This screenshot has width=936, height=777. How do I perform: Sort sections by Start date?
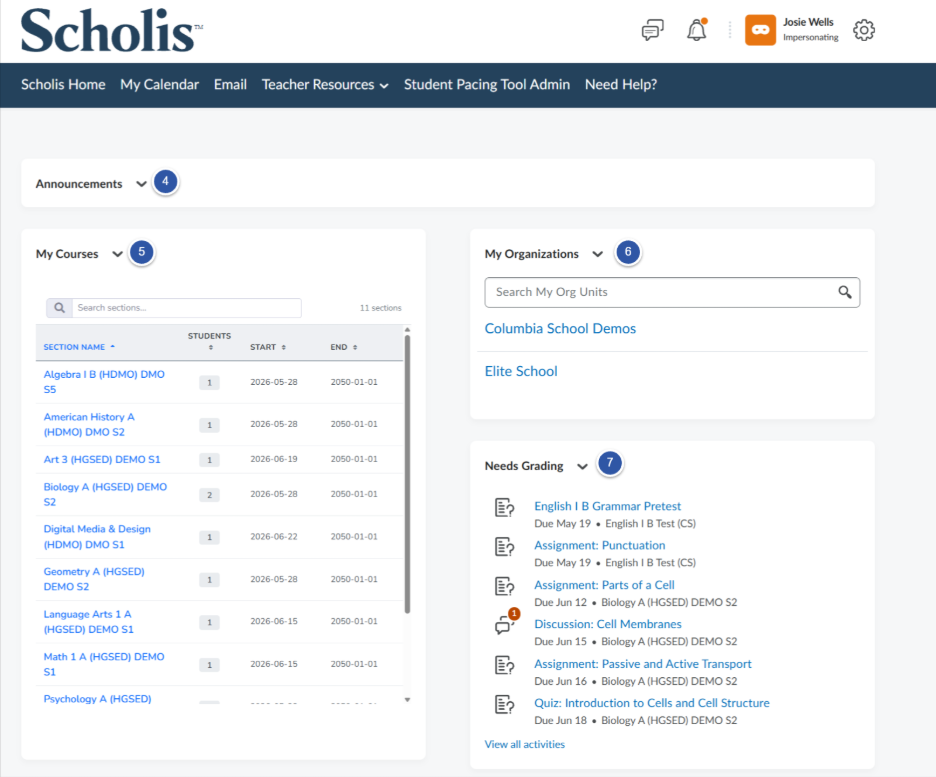(x=267, y=347)
